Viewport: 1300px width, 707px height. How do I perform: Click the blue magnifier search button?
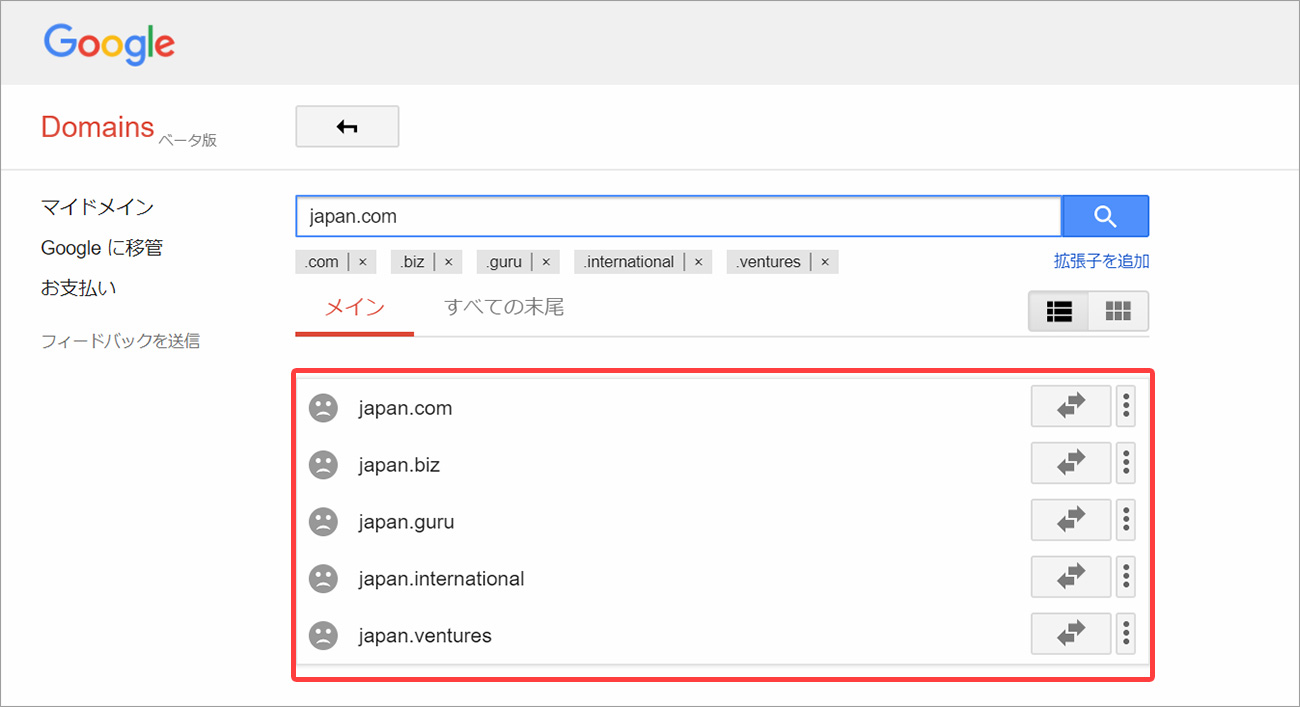(x=1105, y=216)
